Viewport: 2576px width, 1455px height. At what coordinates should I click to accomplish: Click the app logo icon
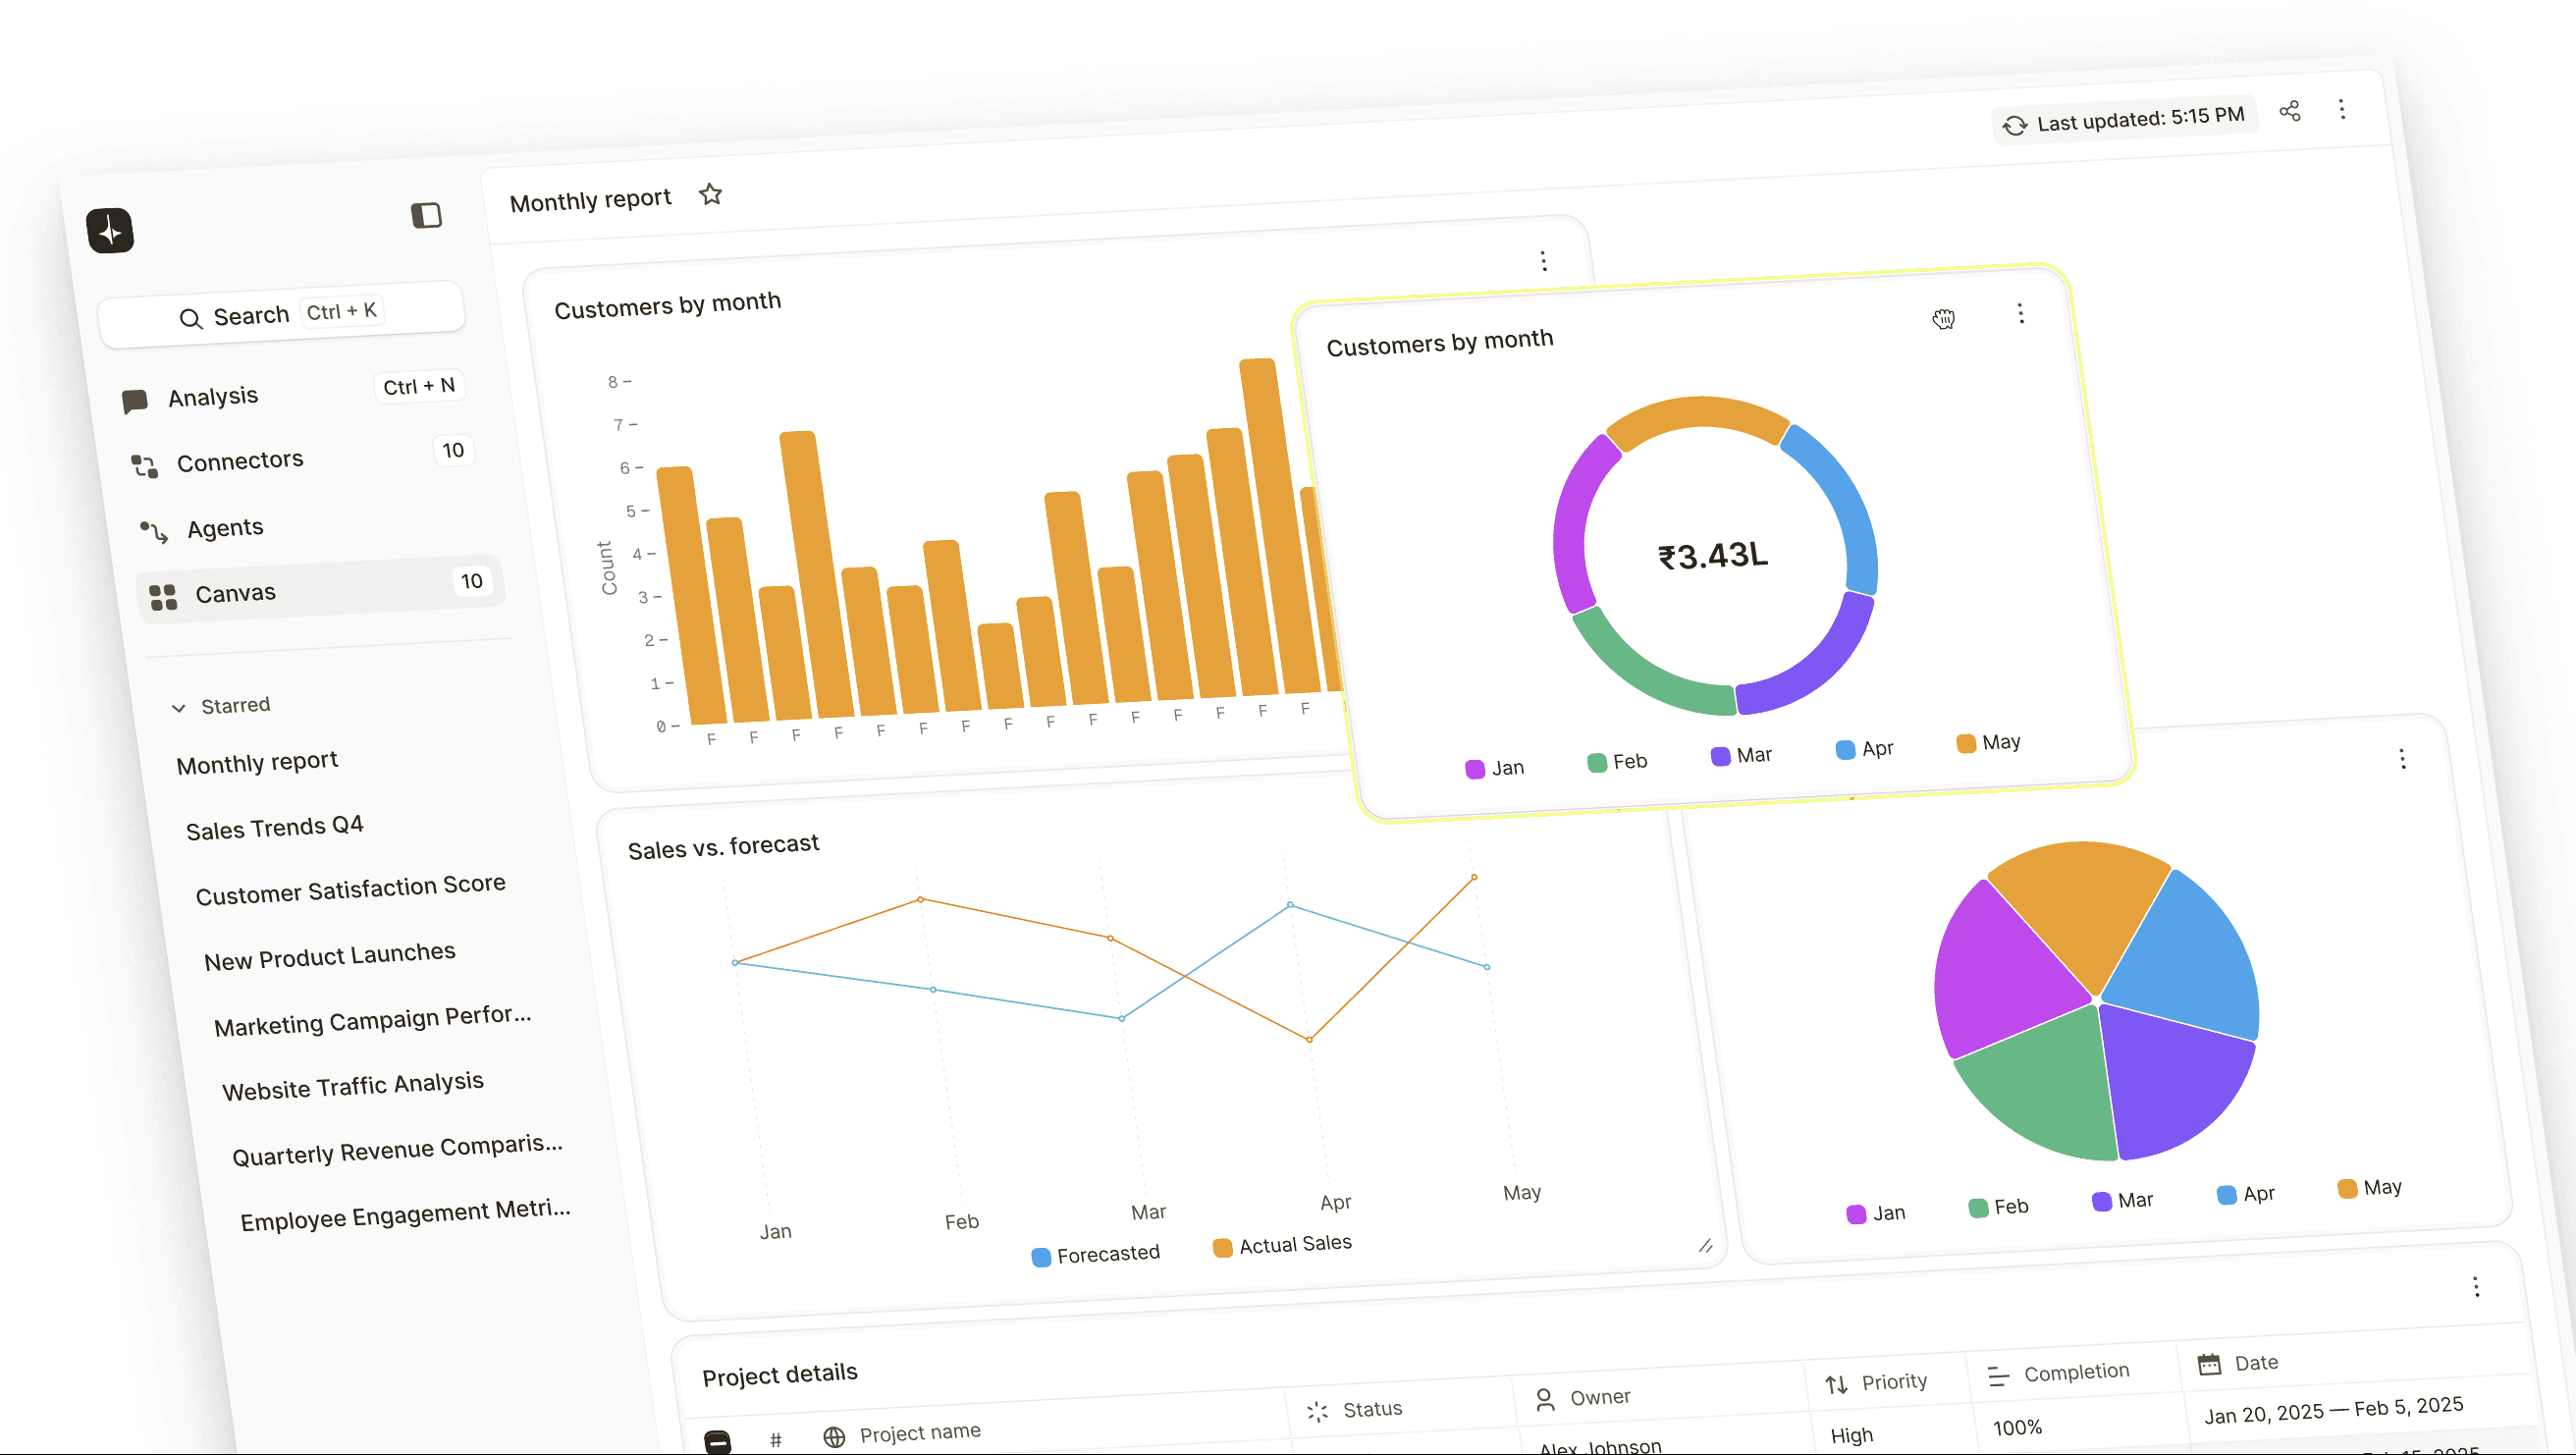(110, 231)
